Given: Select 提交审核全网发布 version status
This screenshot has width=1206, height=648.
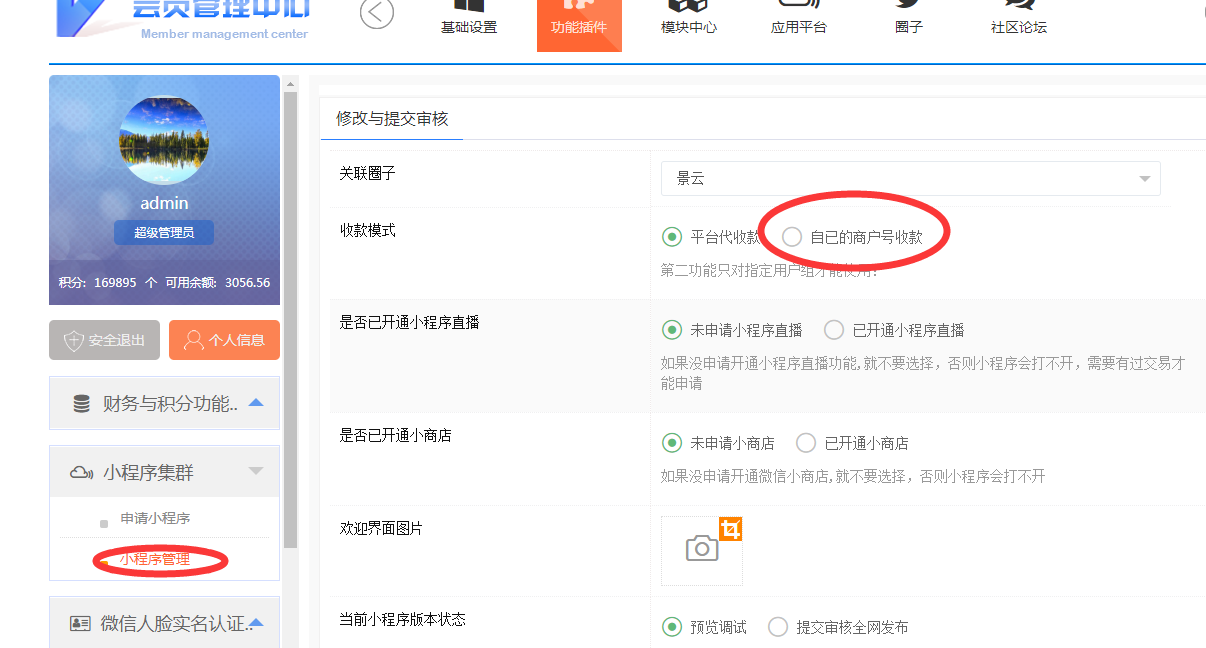Looking at the screenshot, I should coord(778,627).
